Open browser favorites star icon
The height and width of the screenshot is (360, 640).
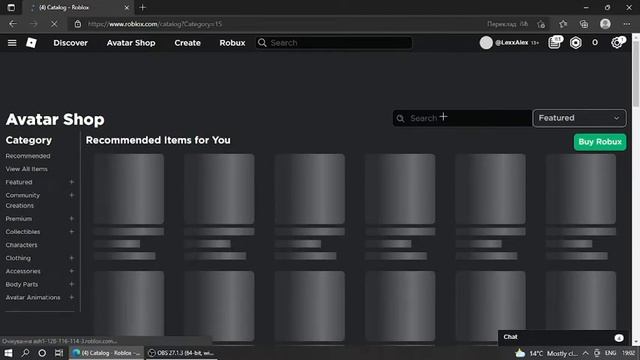[x=563, y=24]
